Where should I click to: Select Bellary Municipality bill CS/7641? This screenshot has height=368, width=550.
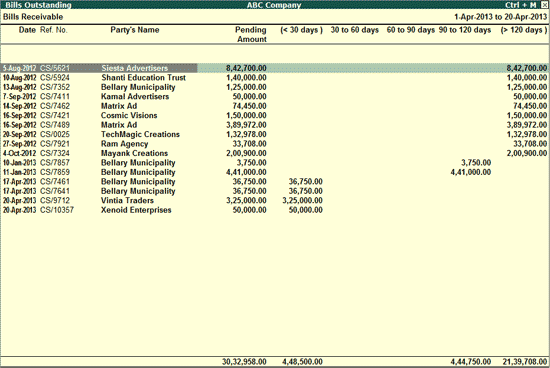click(55, 191)
